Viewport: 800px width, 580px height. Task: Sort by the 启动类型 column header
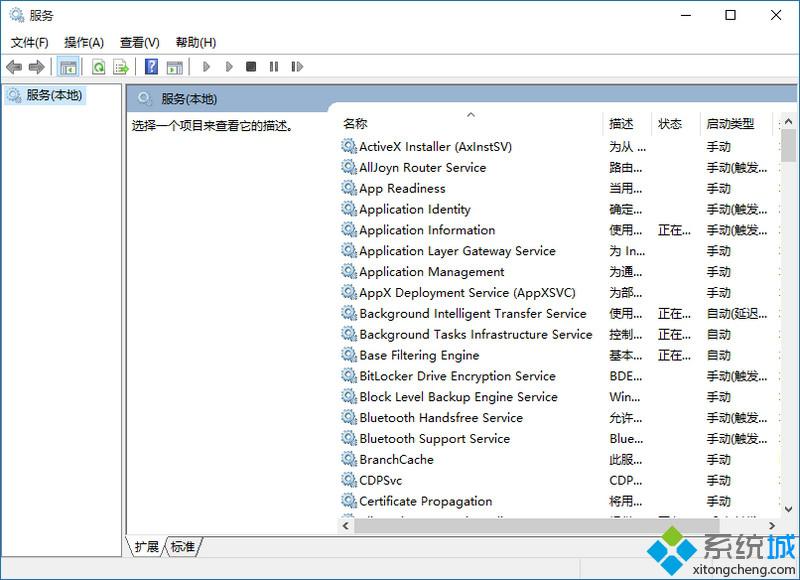[x=736, y=123]
